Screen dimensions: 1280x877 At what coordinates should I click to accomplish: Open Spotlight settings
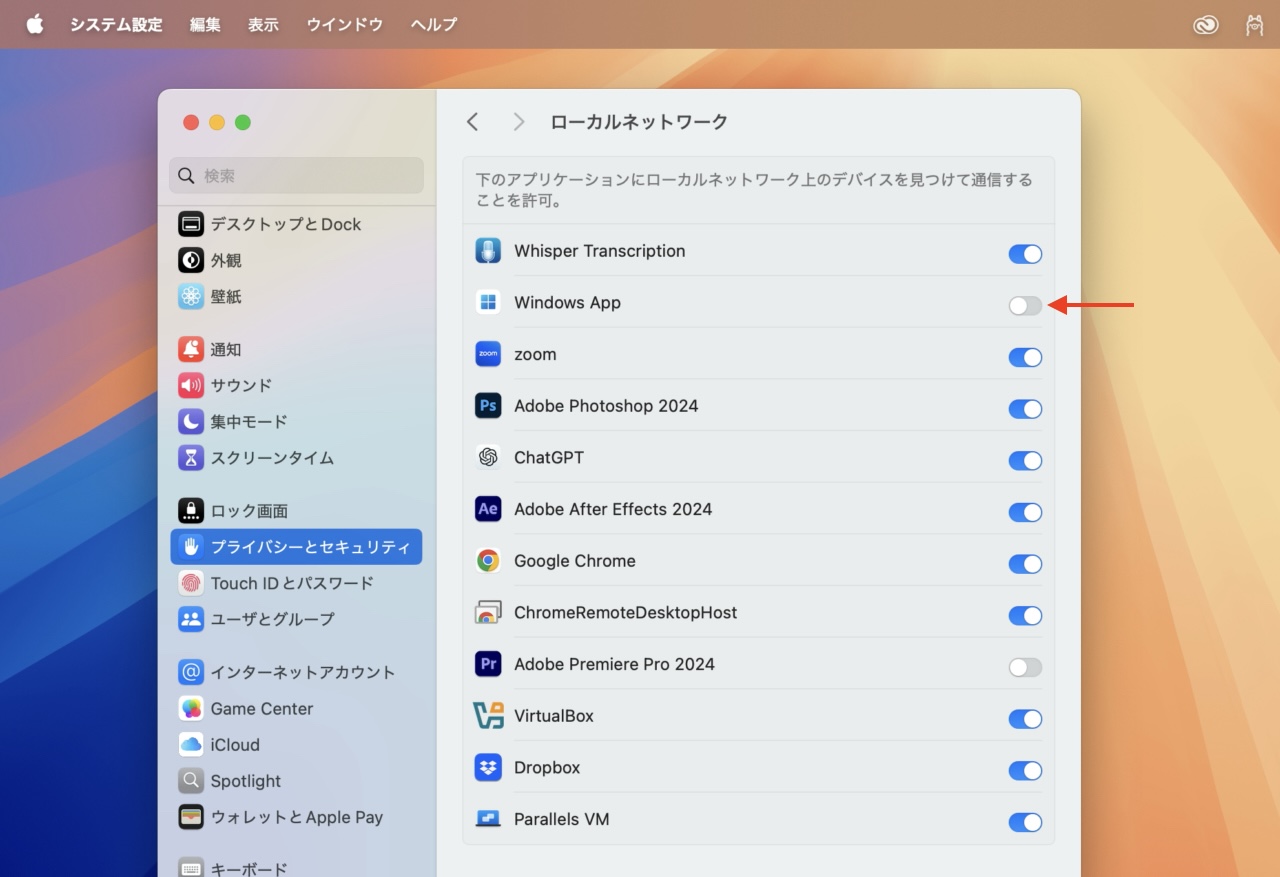coord(296,780)
